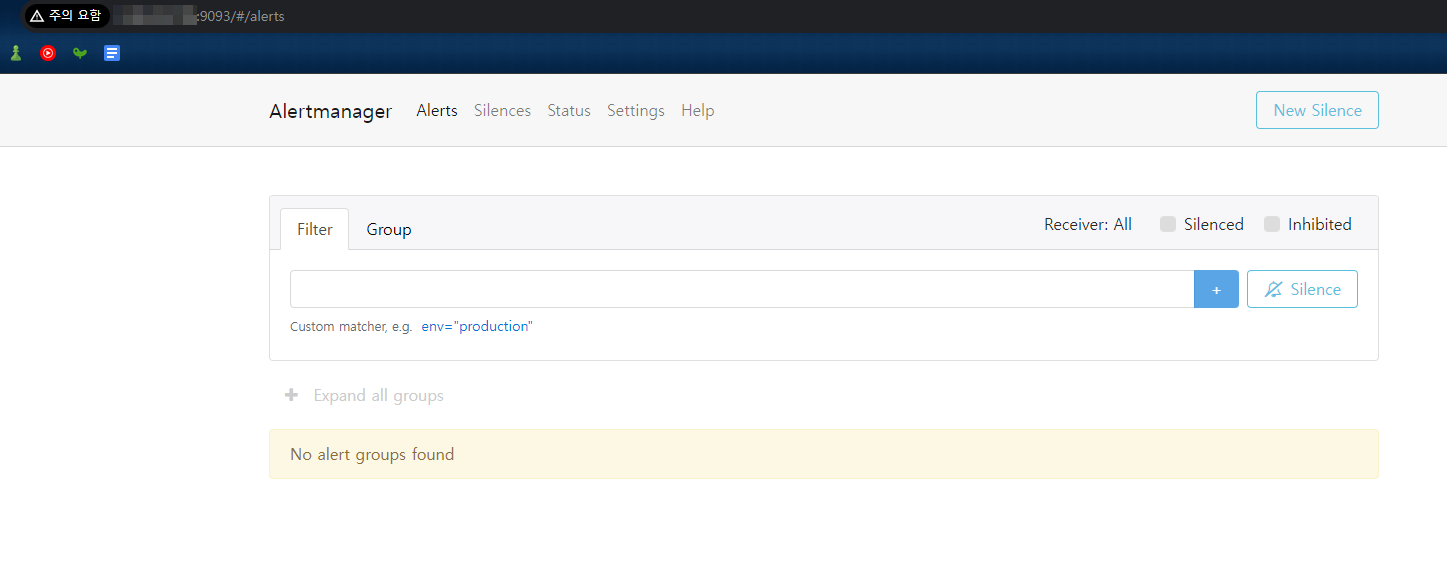
Task: Open the Receiver: All selector
Action: [x=1088, y=224]
